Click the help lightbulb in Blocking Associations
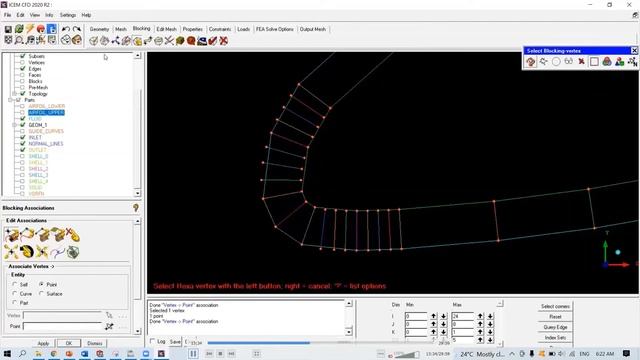640x360 pixels. point(136,208)
